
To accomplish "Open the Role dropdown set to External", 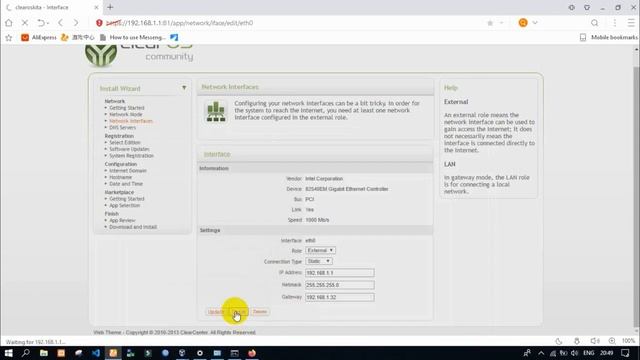I will click(x=320, y=250).
